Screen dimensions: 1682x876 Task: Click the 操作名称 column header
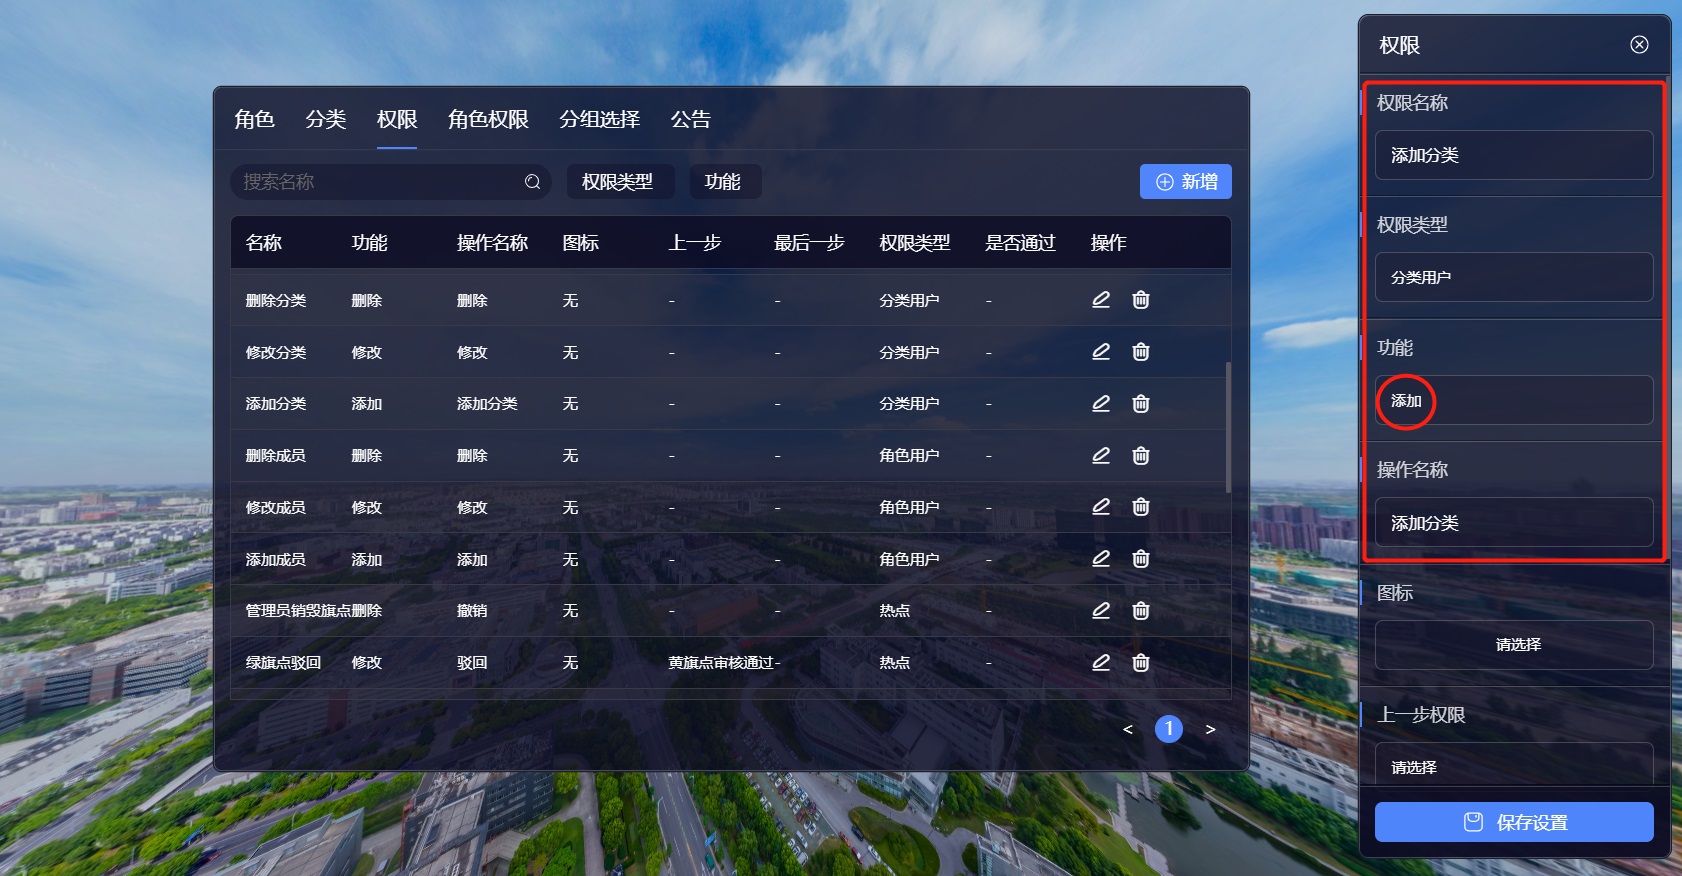(x=492, y=243)
